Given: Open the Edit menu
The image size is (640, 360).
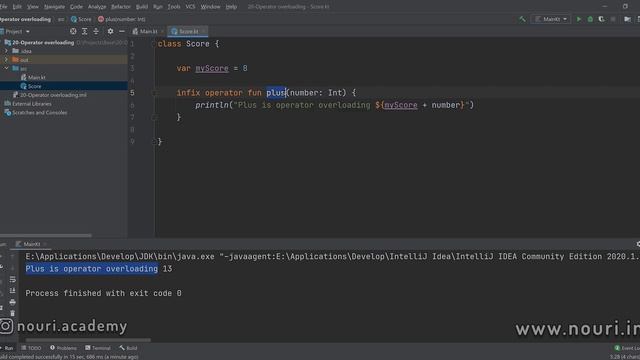Looking at the screenshot, I should click(x=17, y=7).
